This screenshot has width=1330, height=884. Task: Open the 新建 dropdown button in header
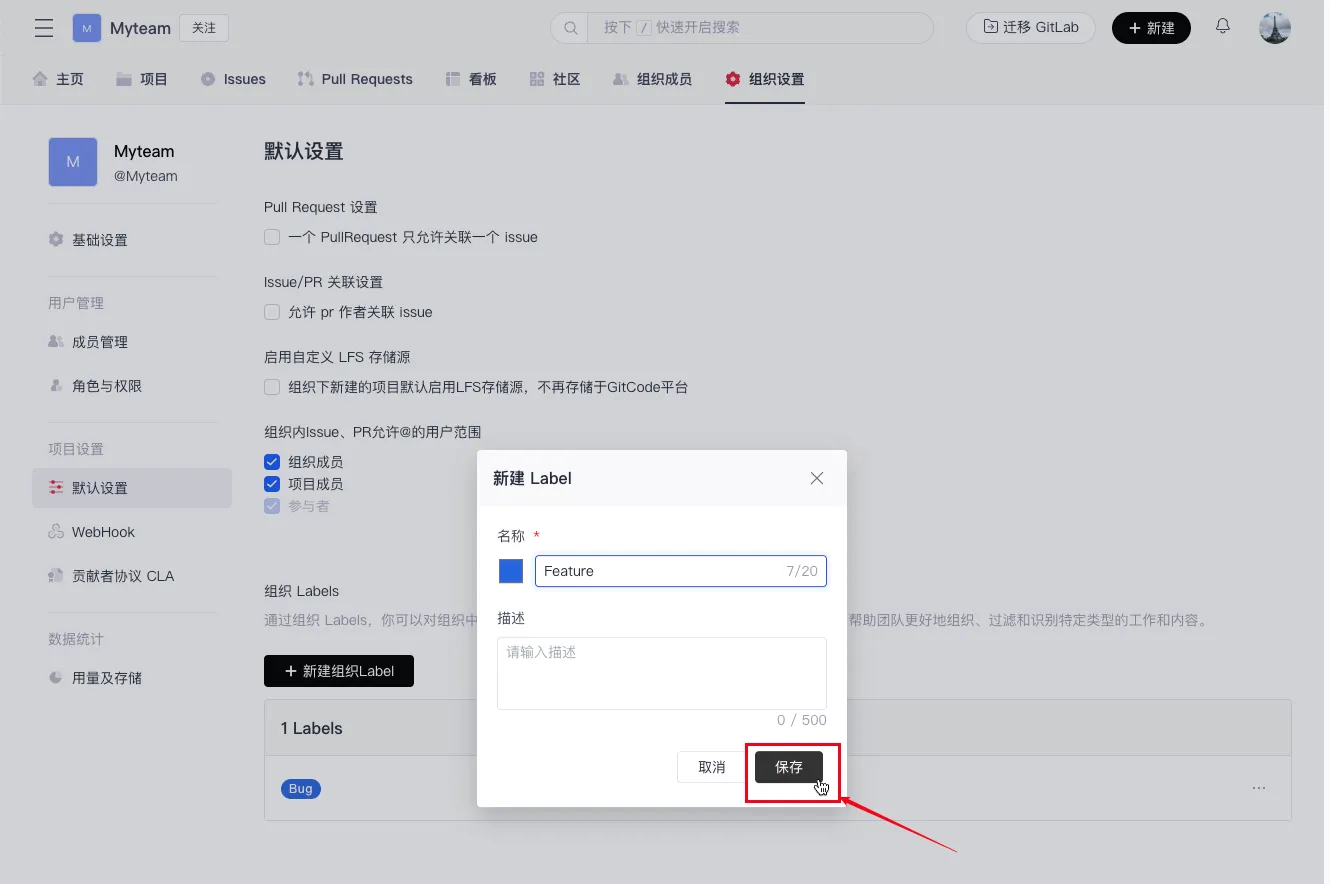(x=1151, y=28)
